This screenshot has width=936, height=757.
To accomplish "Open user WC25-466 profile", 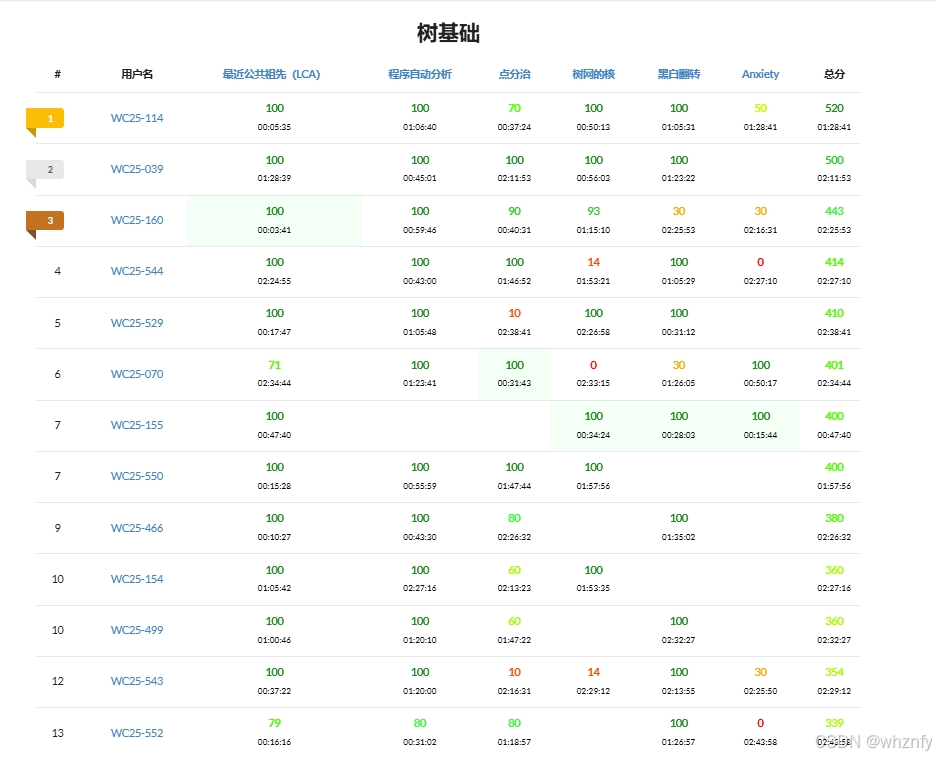I will pyautogui.click(x=137, y=528).
